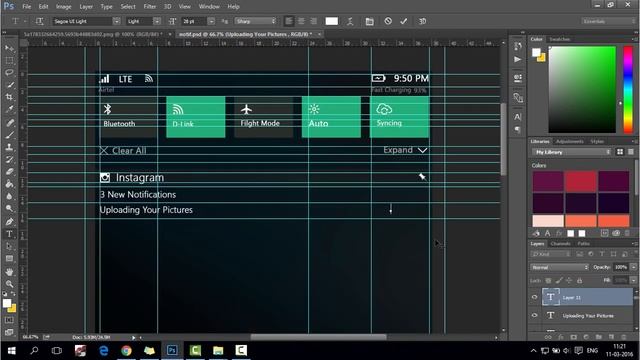Switch to the Channels tab
Screen dimensions: 640x360
pyautogui.click(x=560, y=244)
